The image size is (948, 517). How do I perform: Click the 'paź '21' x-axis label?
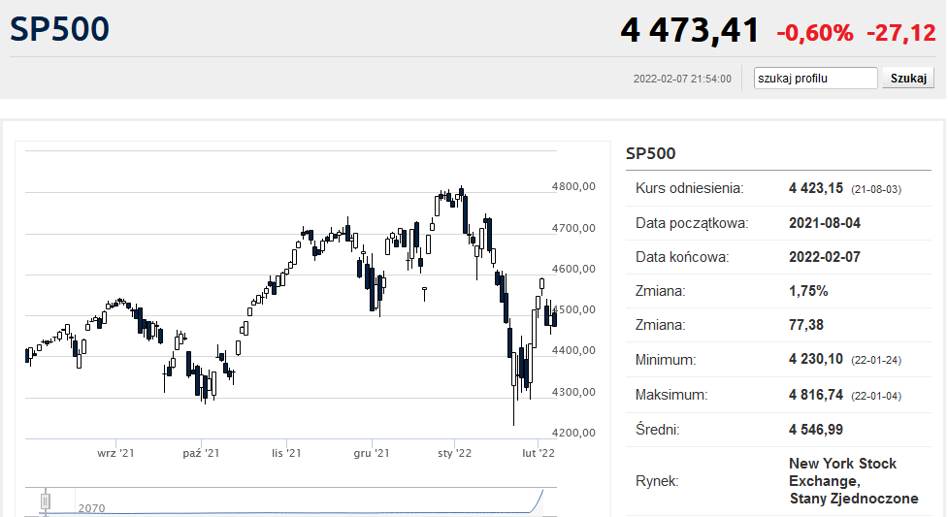(201, 453)
